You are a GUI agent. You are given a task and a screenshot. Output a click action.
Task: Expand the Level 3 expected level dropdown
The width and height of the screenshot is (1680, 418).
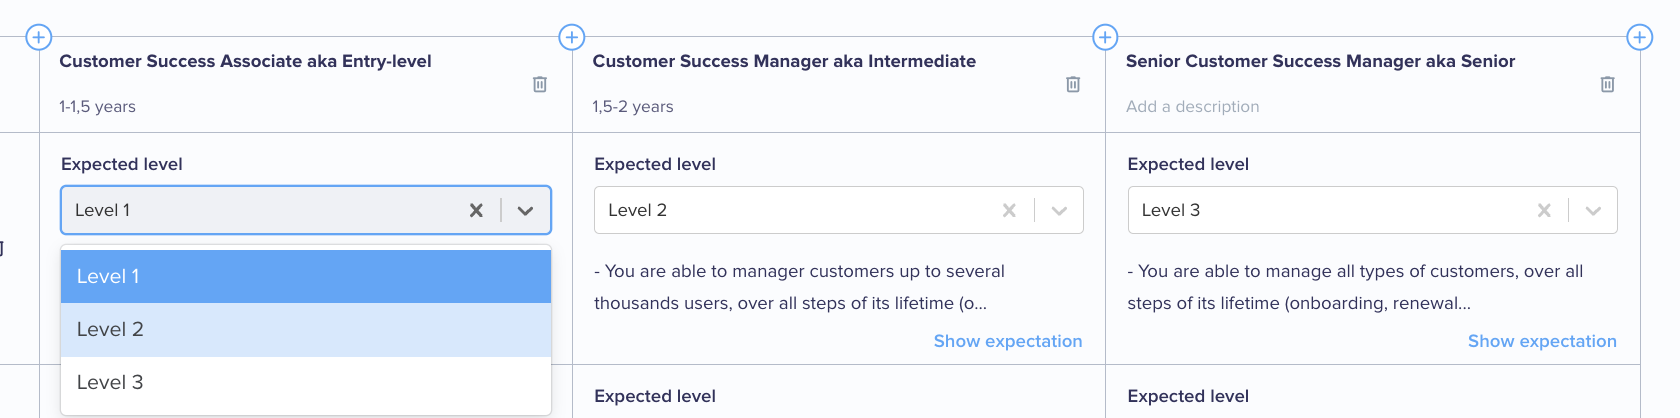pos(1593,210)
